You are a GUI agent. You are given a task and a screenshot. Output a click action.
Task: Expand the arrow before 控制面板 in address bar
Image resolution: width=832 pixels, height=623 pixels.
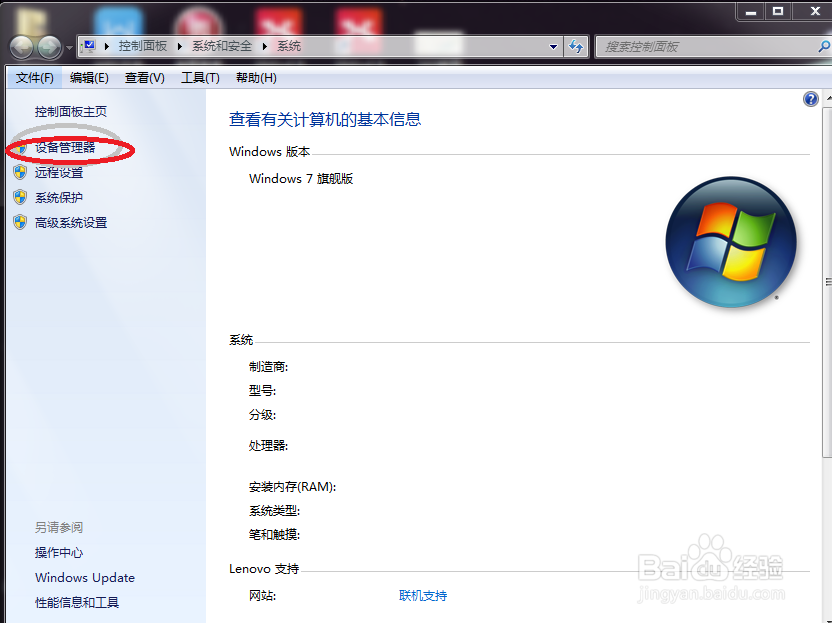pos(107,47)
